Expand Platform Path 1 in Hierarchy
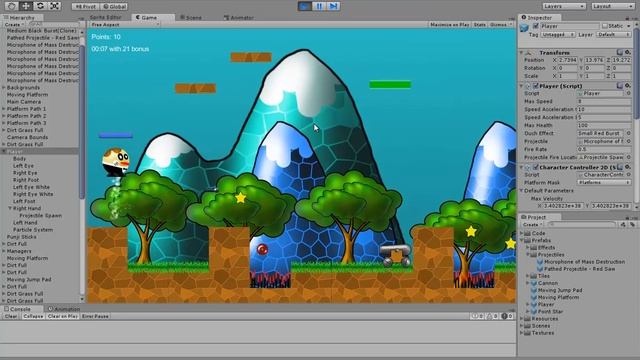 [4, 109]
